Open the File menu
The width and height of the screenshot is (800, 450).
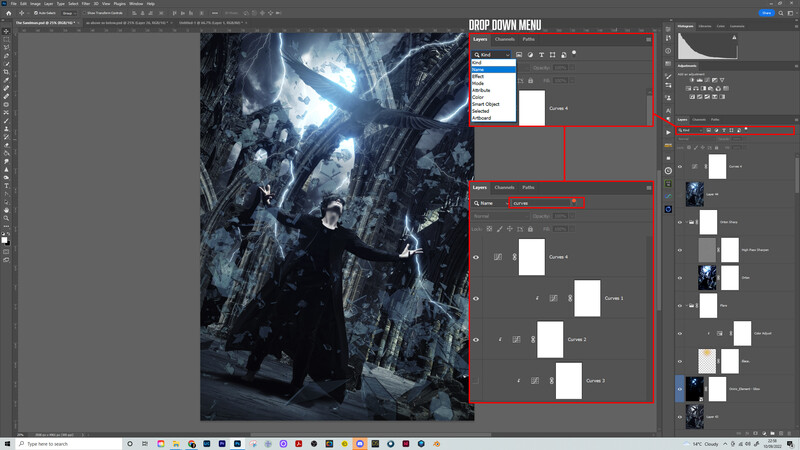pos(14,4)
